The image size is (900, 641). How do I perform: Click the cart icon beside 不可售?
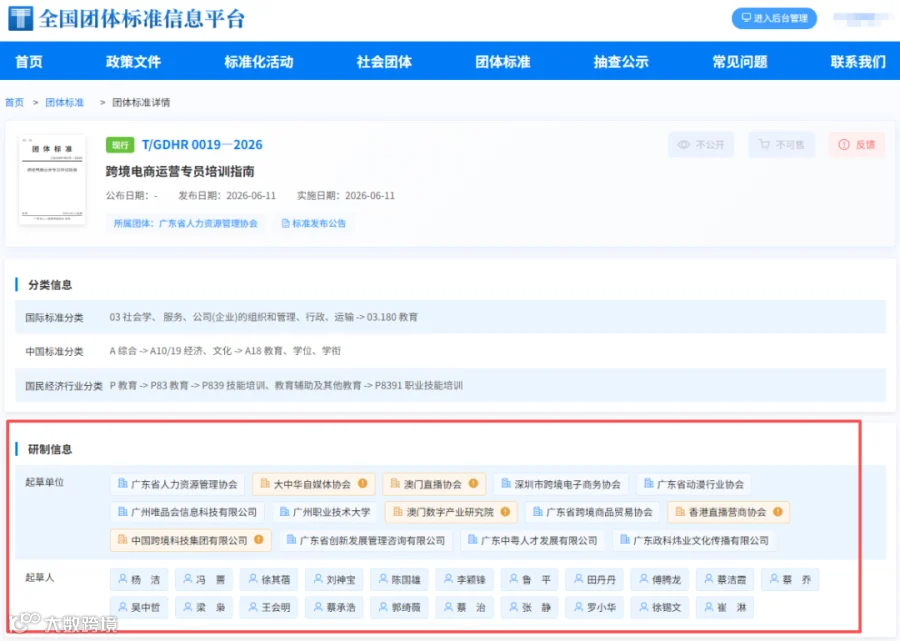tap(764, 145)
